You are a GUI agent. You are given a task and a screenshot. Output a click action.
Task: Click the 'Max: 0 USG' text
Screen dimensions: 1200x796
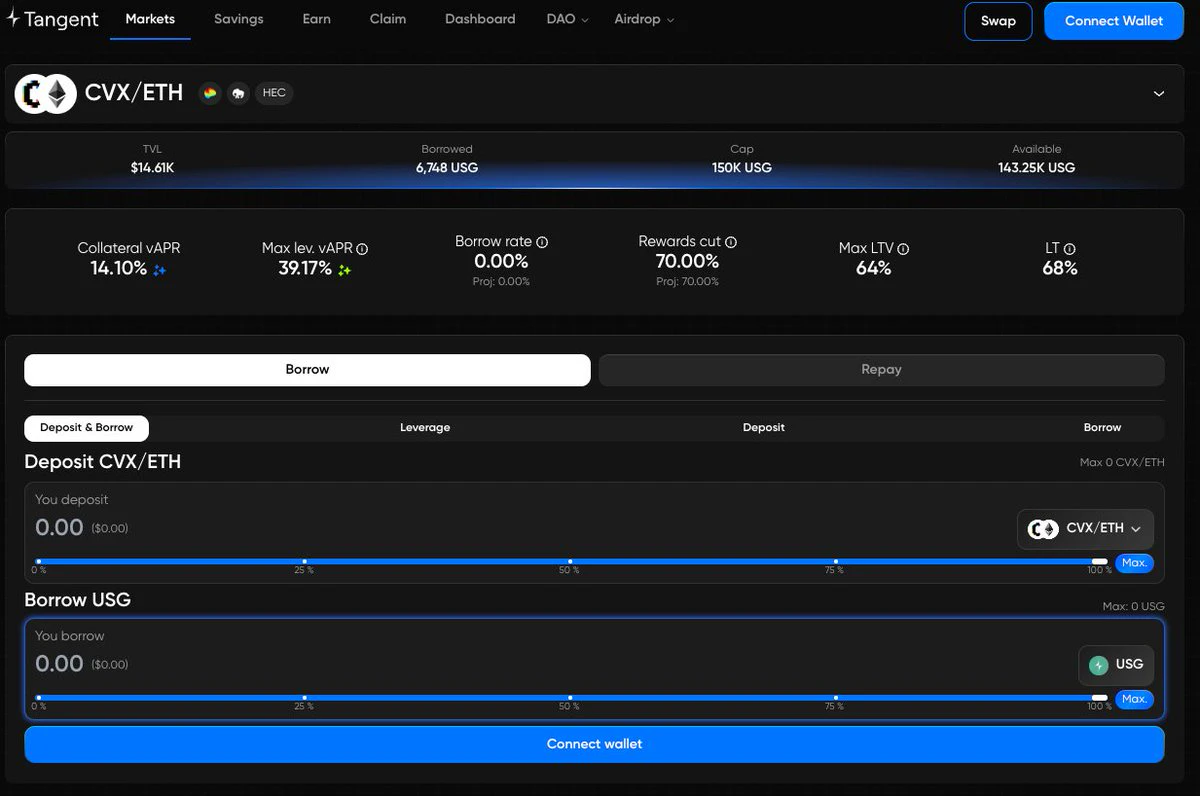pyautogui.click(x=1133, y=607)
